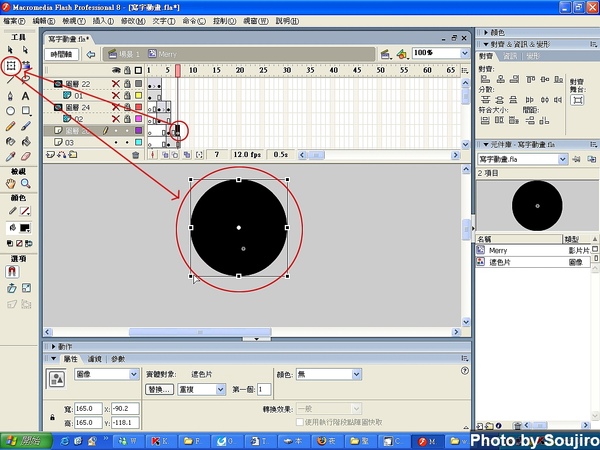
Task: Open the 插入 (Insert) menu
Action: click(102, 20)
